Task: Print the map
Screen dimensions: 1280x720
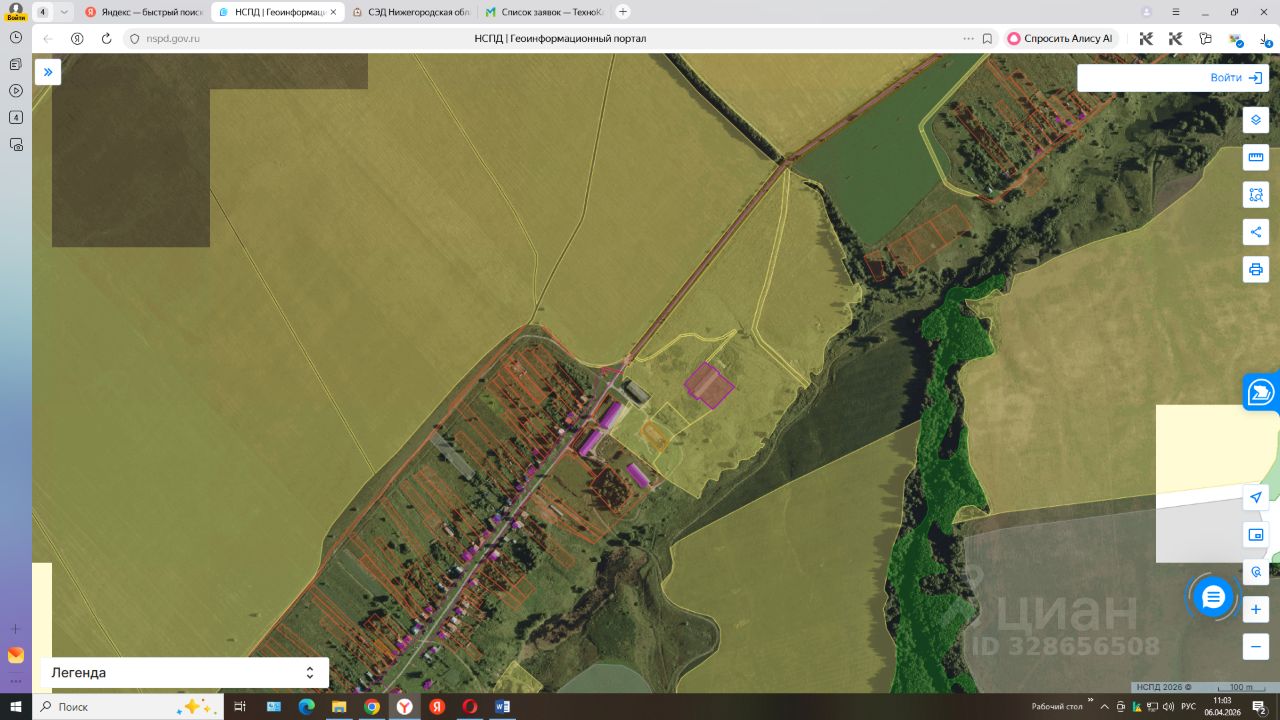Action: coord(1256,269)
